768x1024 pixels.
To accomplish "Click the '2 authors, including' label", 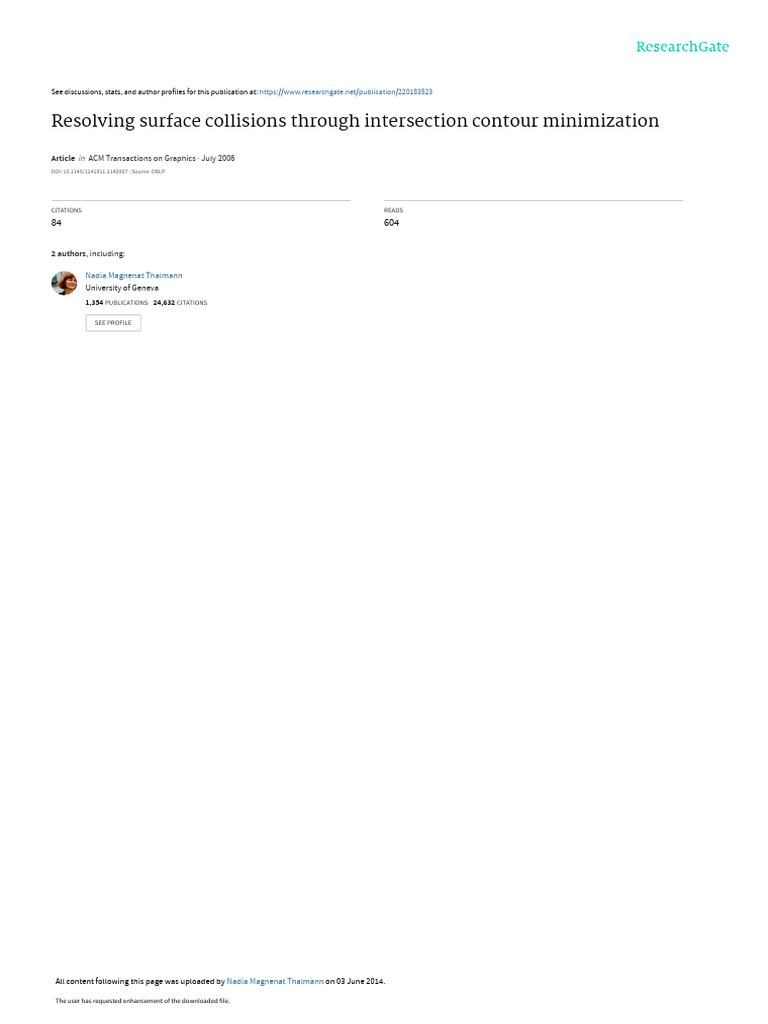I will pyautogui.click(x=88, y=253).
